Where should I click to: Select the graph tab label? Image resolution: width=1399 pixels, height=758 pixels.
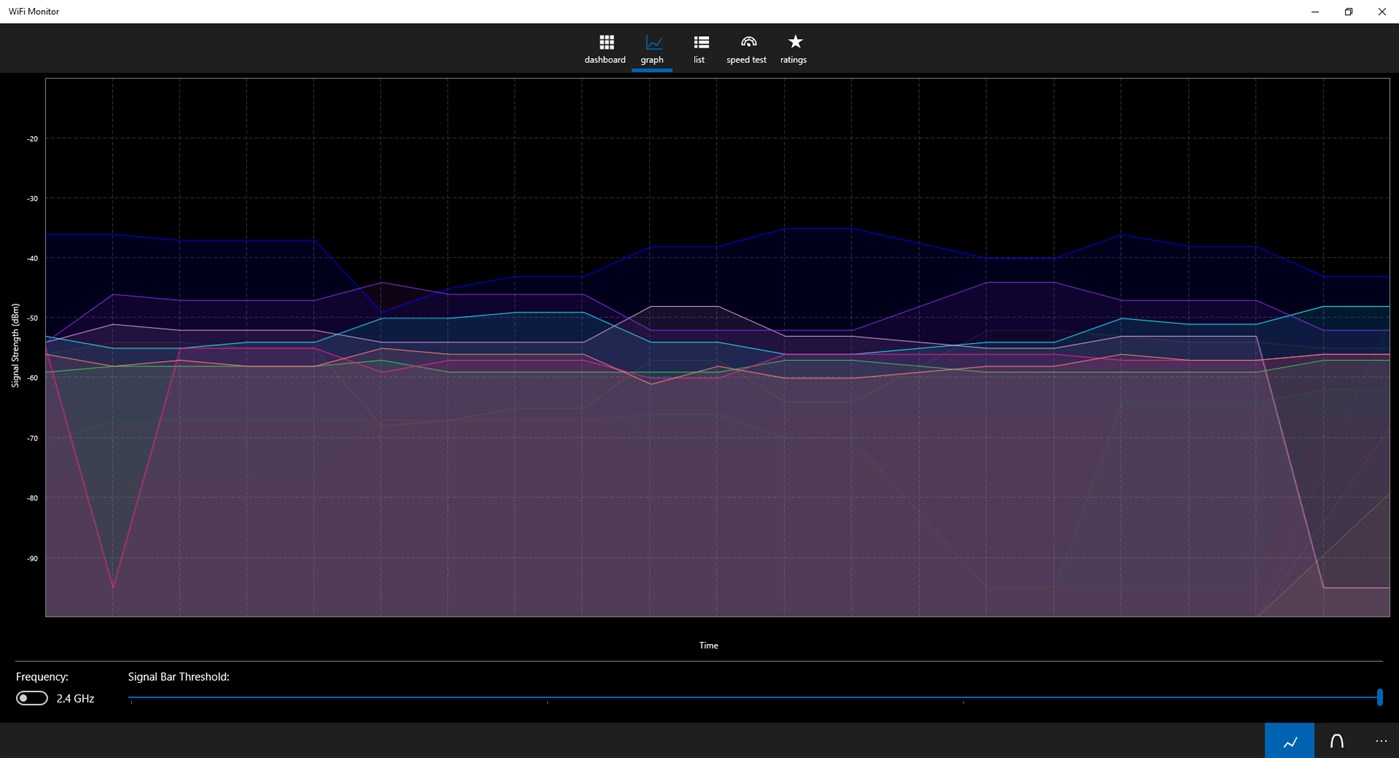coord(652,60)
